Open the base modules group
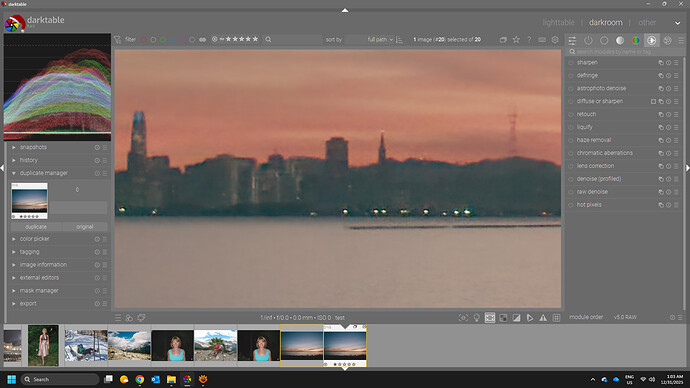The width and height of the screenshot is (690, 388). (x=604, y=40)
